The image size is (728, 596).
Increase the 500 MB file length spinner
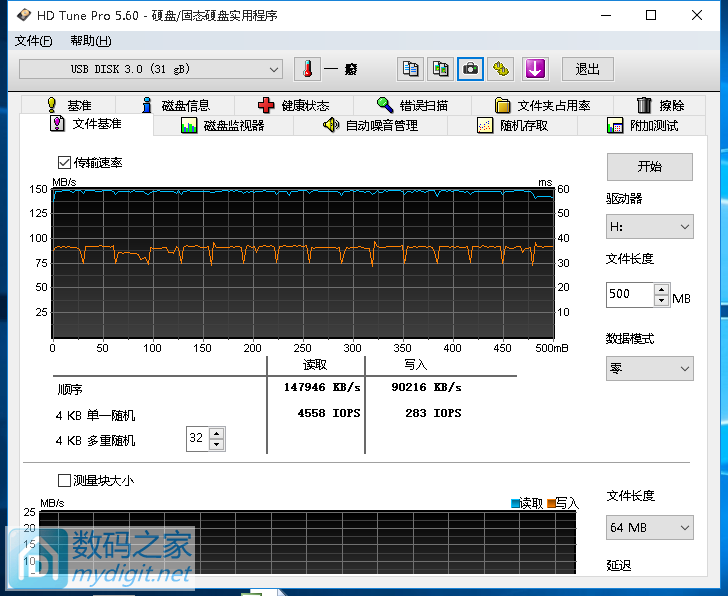tap(661, 290)
